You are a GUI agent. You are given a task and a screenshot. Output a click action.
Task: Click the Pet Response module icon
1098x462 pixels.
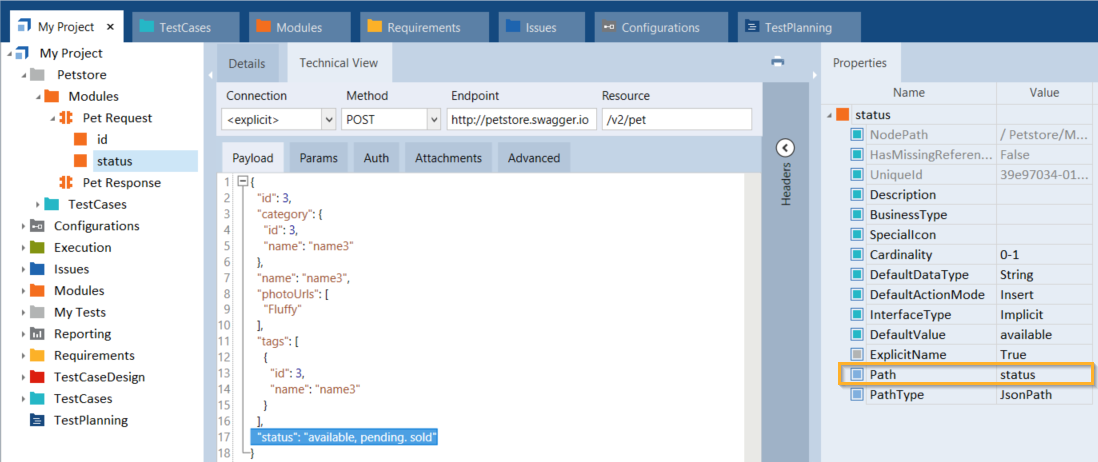[x=66, y=183]
